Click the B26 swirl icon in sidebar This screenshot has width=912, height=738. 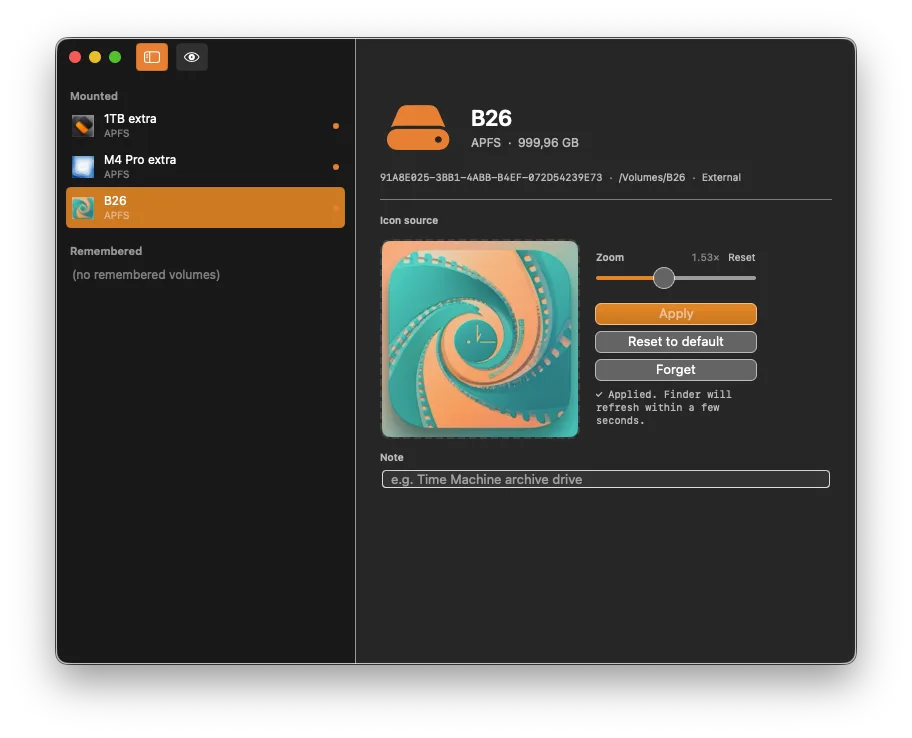83,208
